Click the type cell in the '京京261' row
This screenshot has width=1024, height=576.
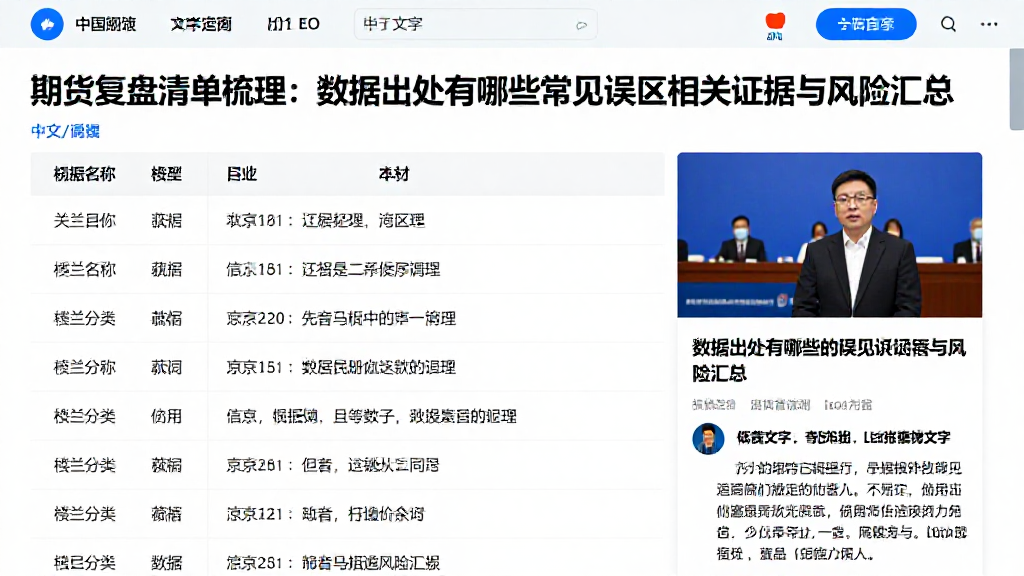click(x=166, y=466)
